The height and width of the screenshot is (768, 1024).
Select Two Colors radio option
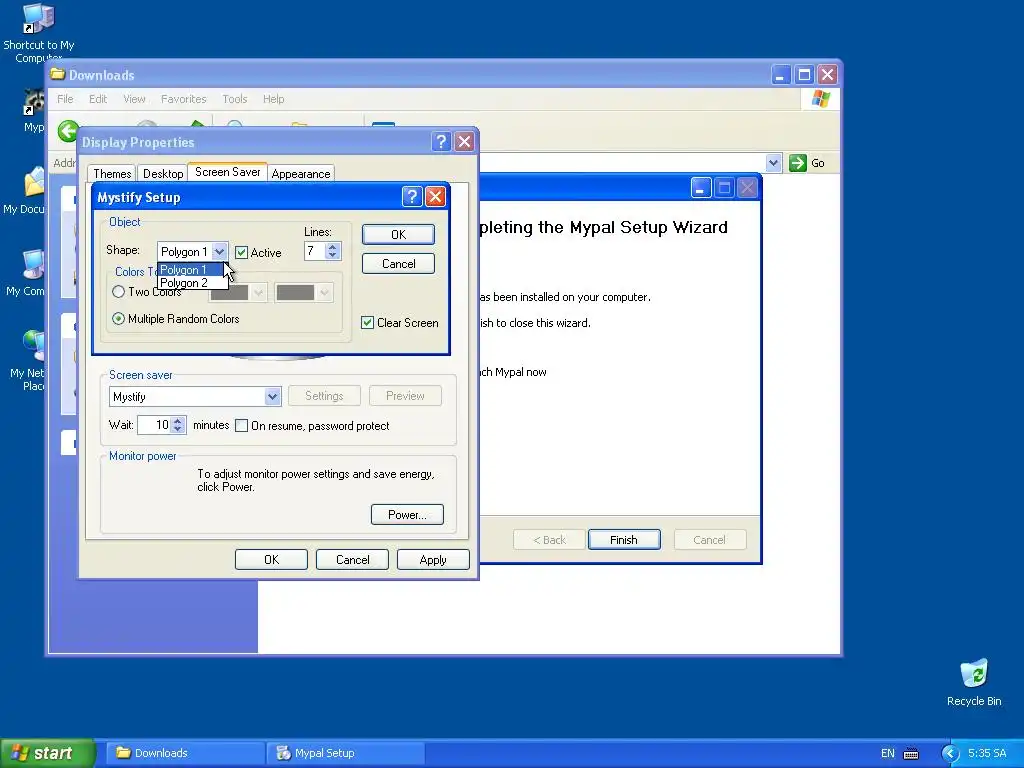point(118,292)
